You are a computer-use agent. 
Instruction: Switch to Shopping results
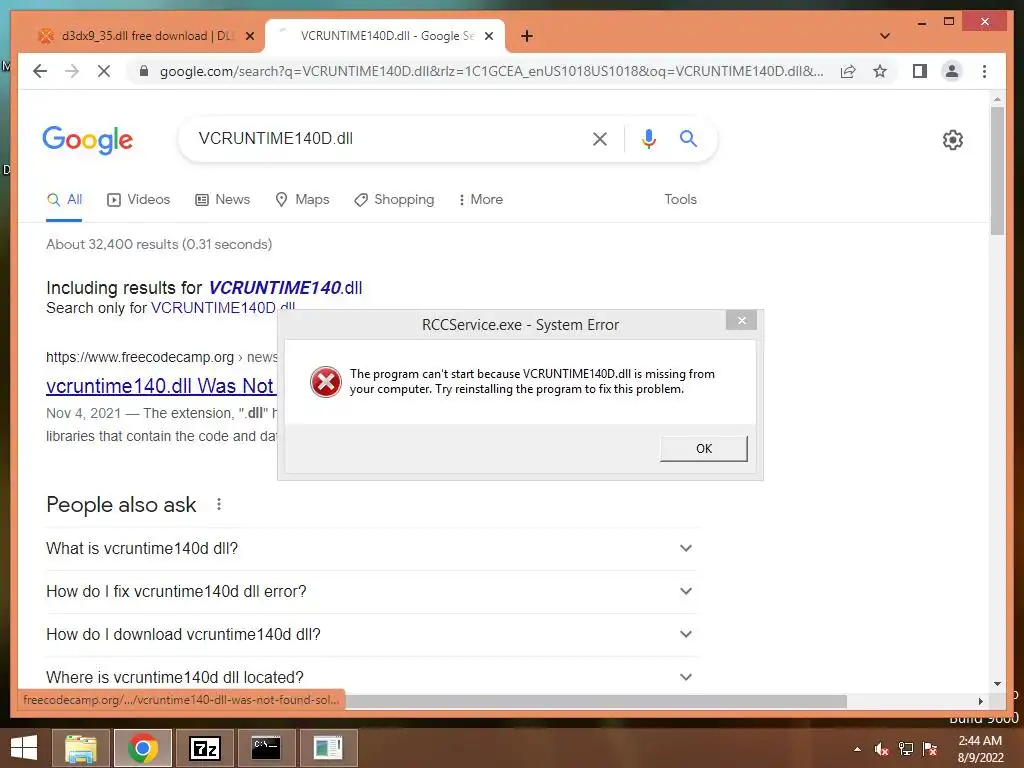394,200
